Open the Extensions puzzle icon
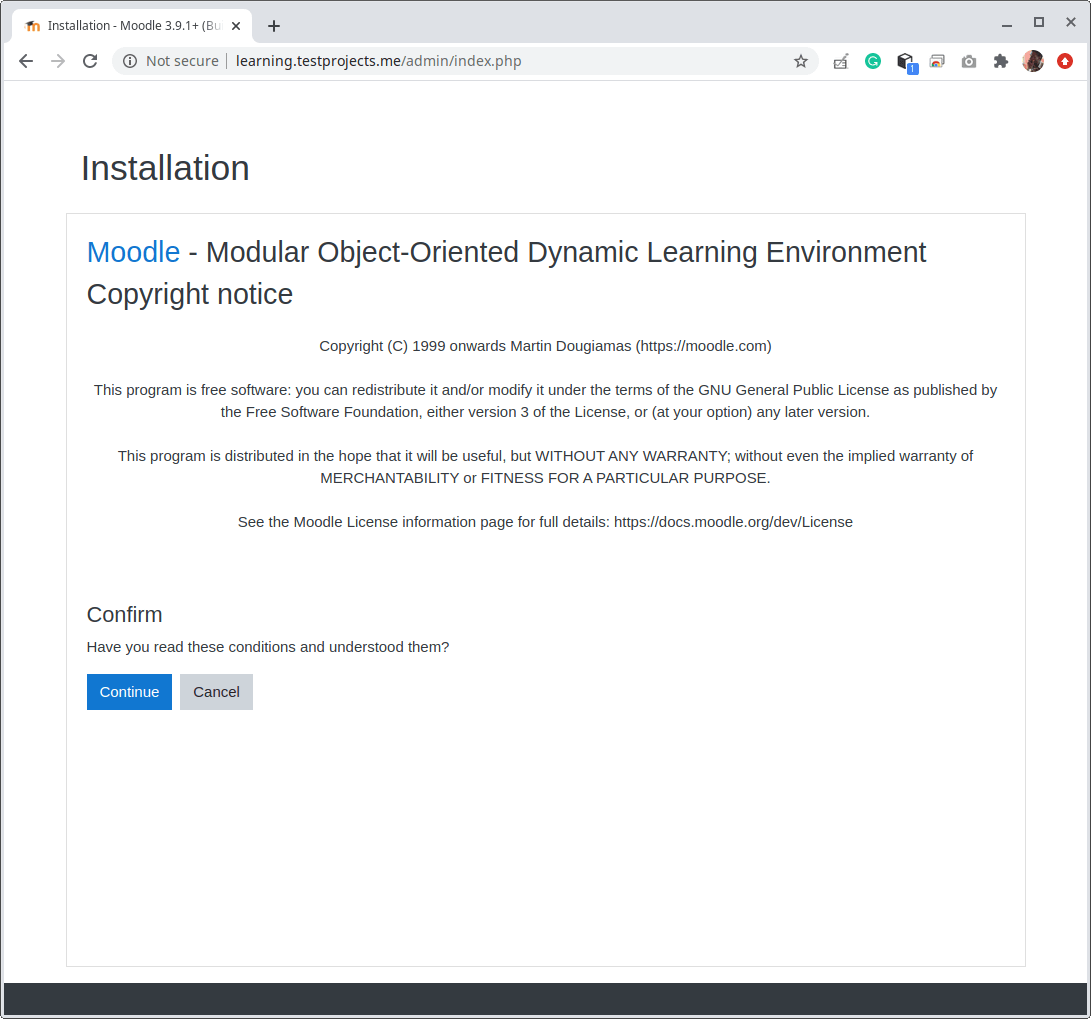This screenshot has height=1019, width=1091. tap(1001, 61)
